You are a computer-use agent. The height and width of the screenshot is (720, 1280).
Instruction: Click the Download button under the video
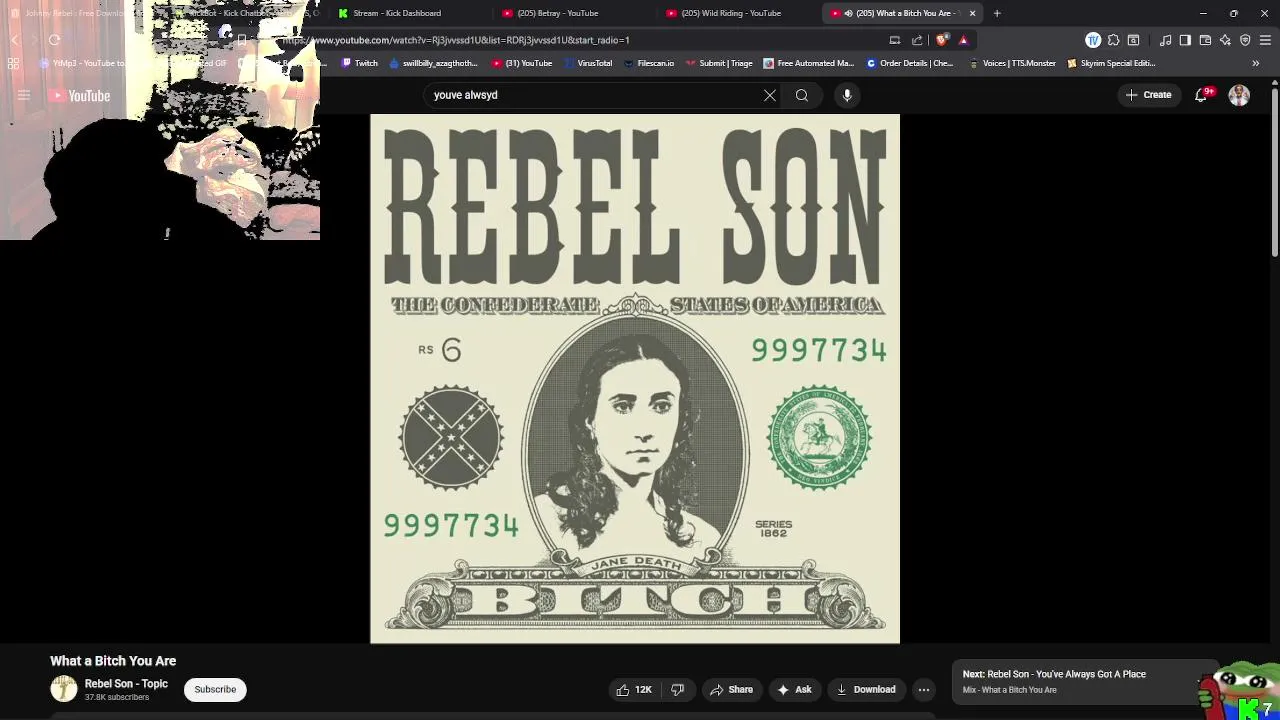[866, 689]
